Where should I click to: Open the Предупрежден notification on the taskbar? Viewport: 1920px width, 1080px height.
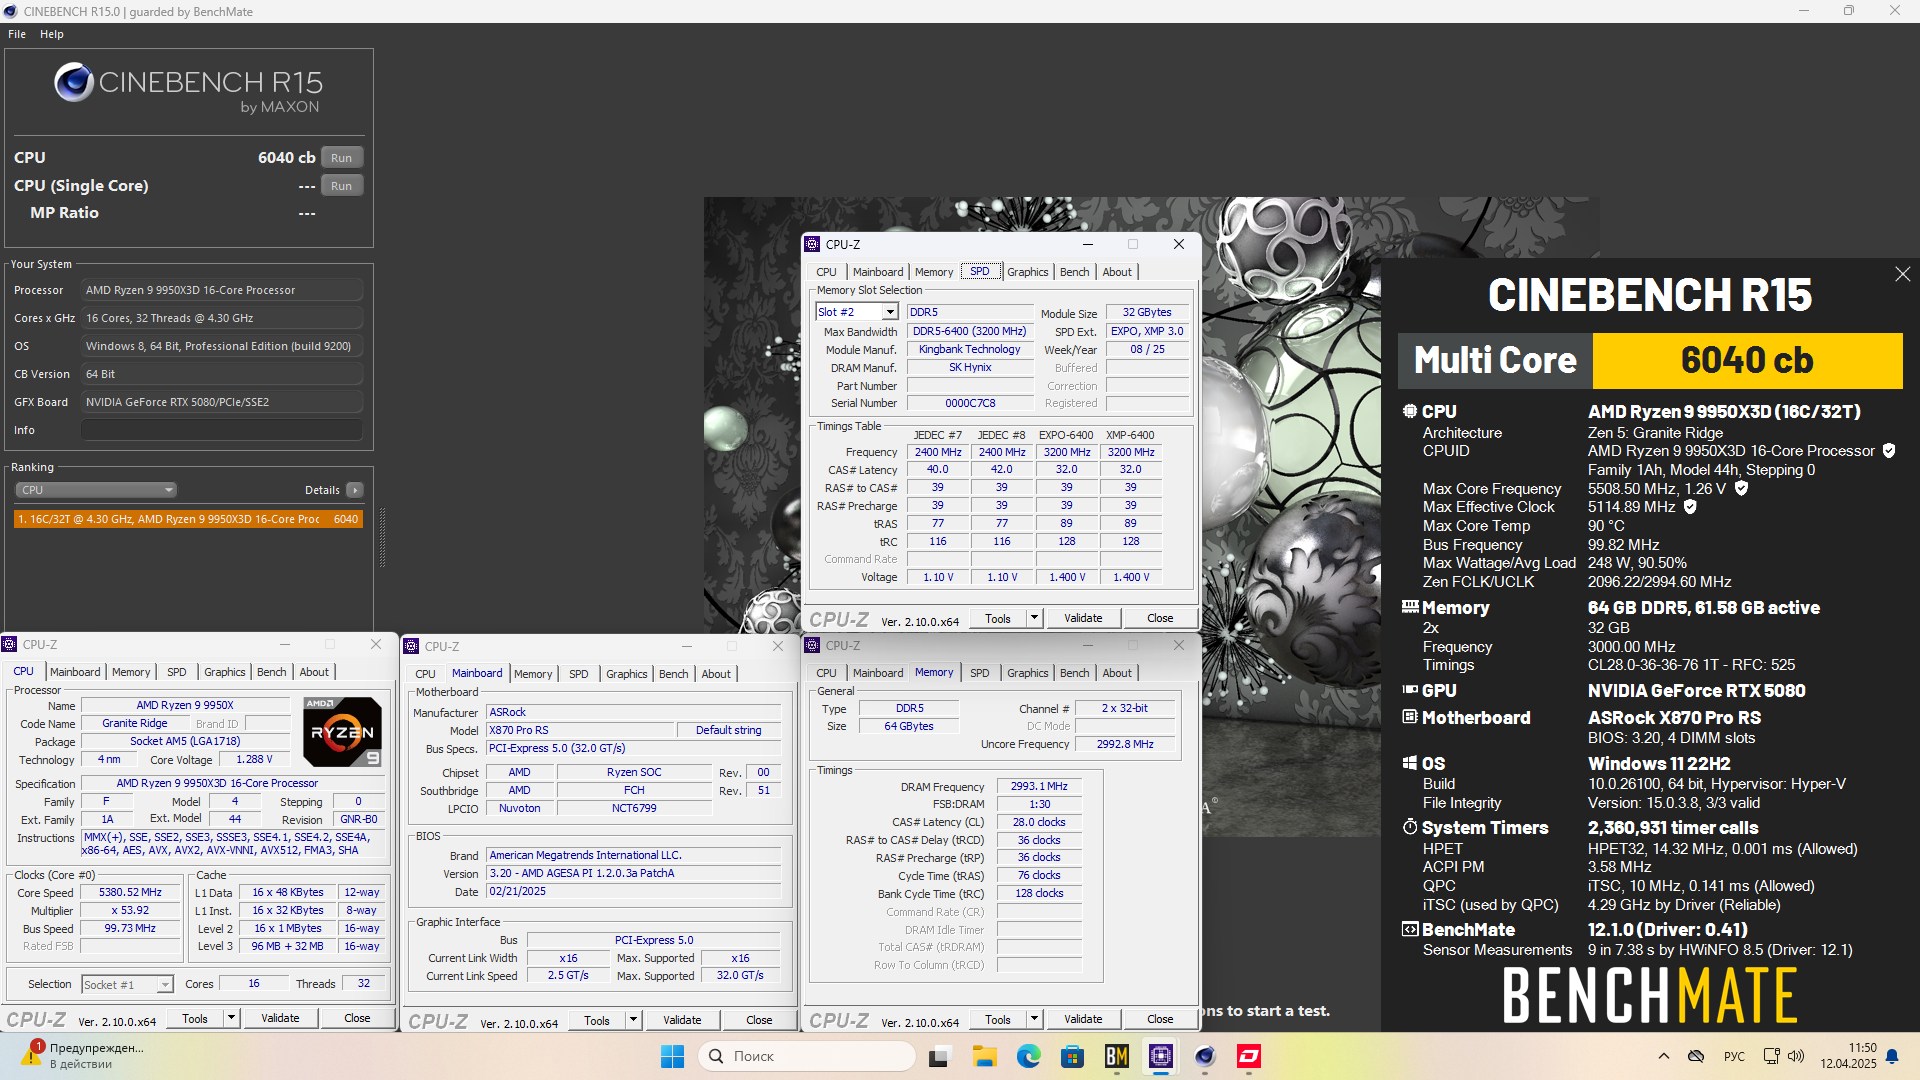[84, 1056]
